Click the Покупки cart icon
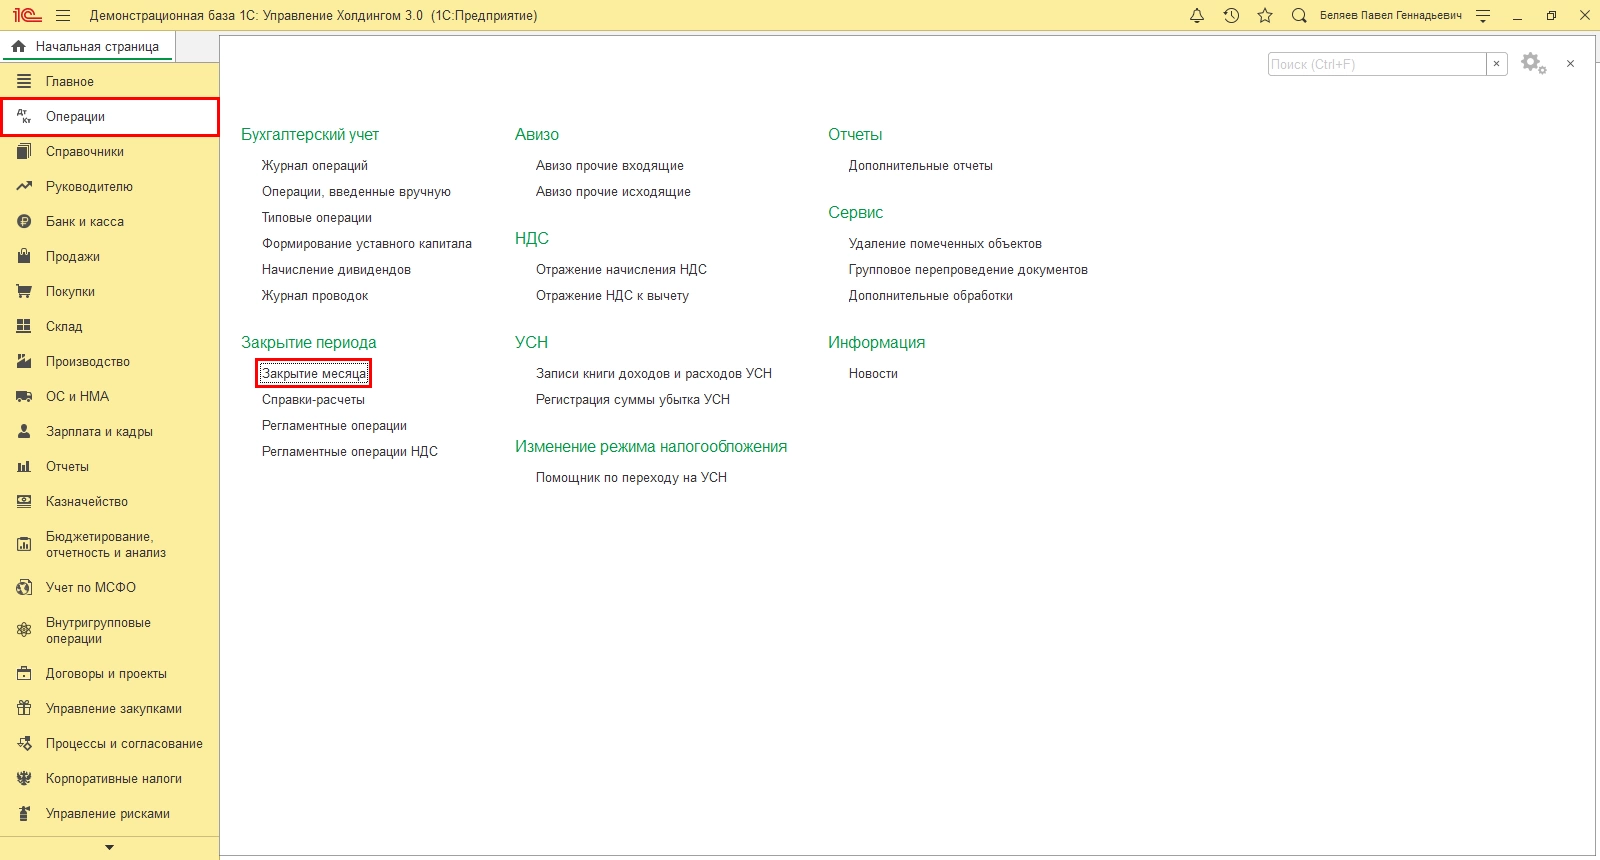Screen dimensions: 1600x860 24,292
